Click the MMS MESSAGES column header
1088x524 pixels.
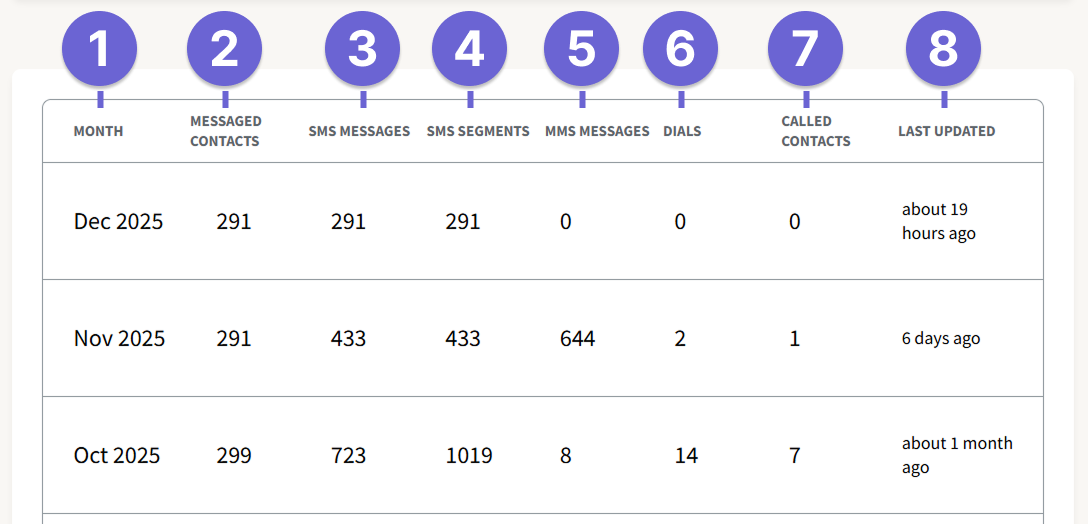coord(597,131)
